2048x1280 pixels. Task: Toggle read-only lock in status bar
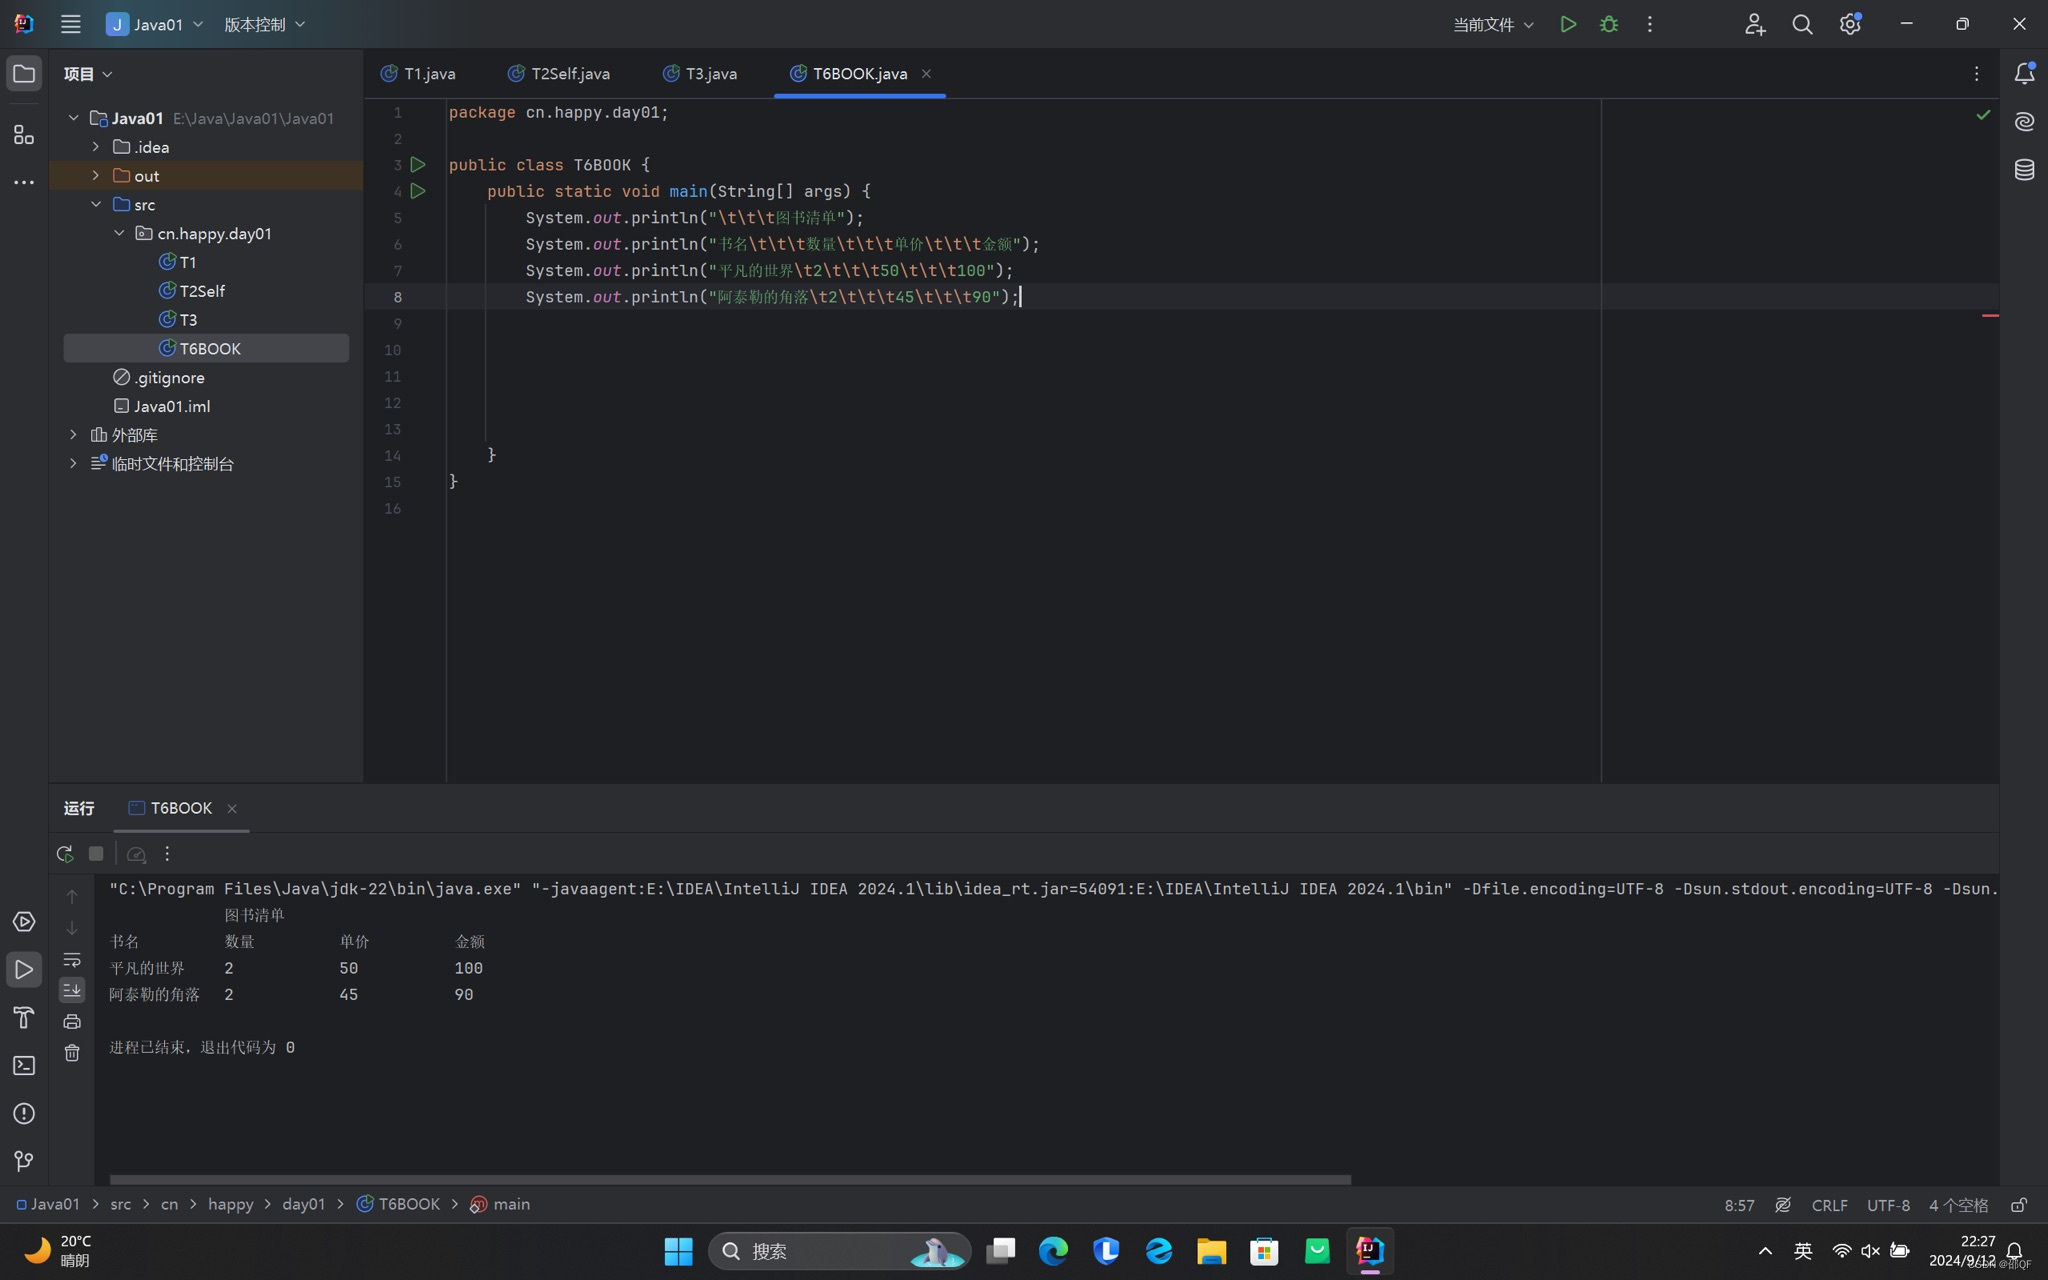[x=2019, y=1204]
